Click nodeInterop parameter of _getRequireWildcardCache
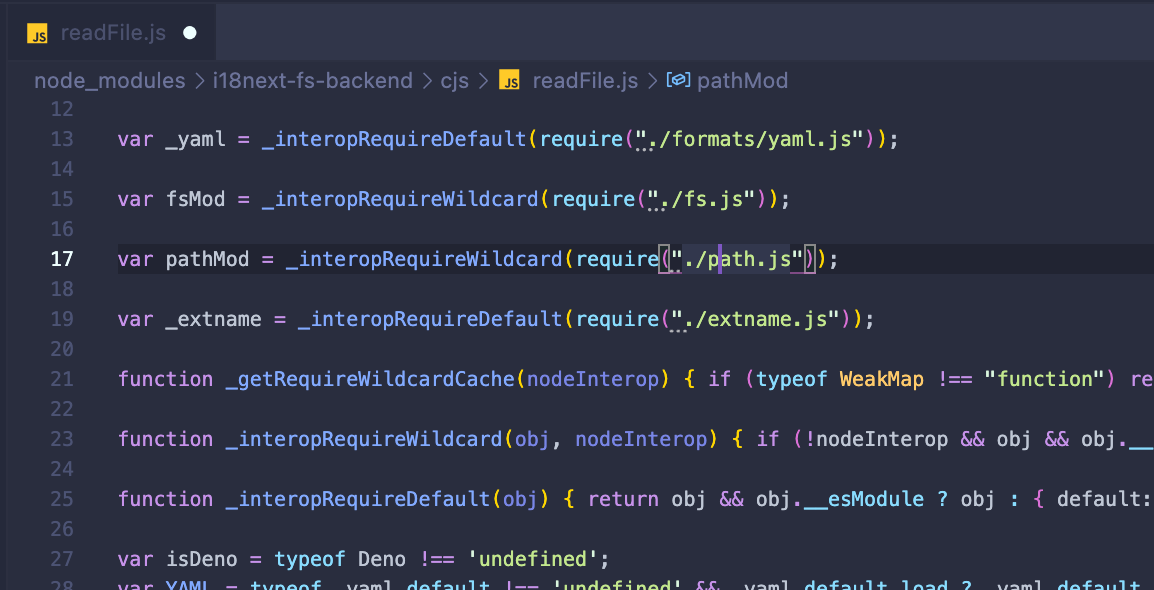Screen dimensions: 1154x590 (x=593, y=380)
